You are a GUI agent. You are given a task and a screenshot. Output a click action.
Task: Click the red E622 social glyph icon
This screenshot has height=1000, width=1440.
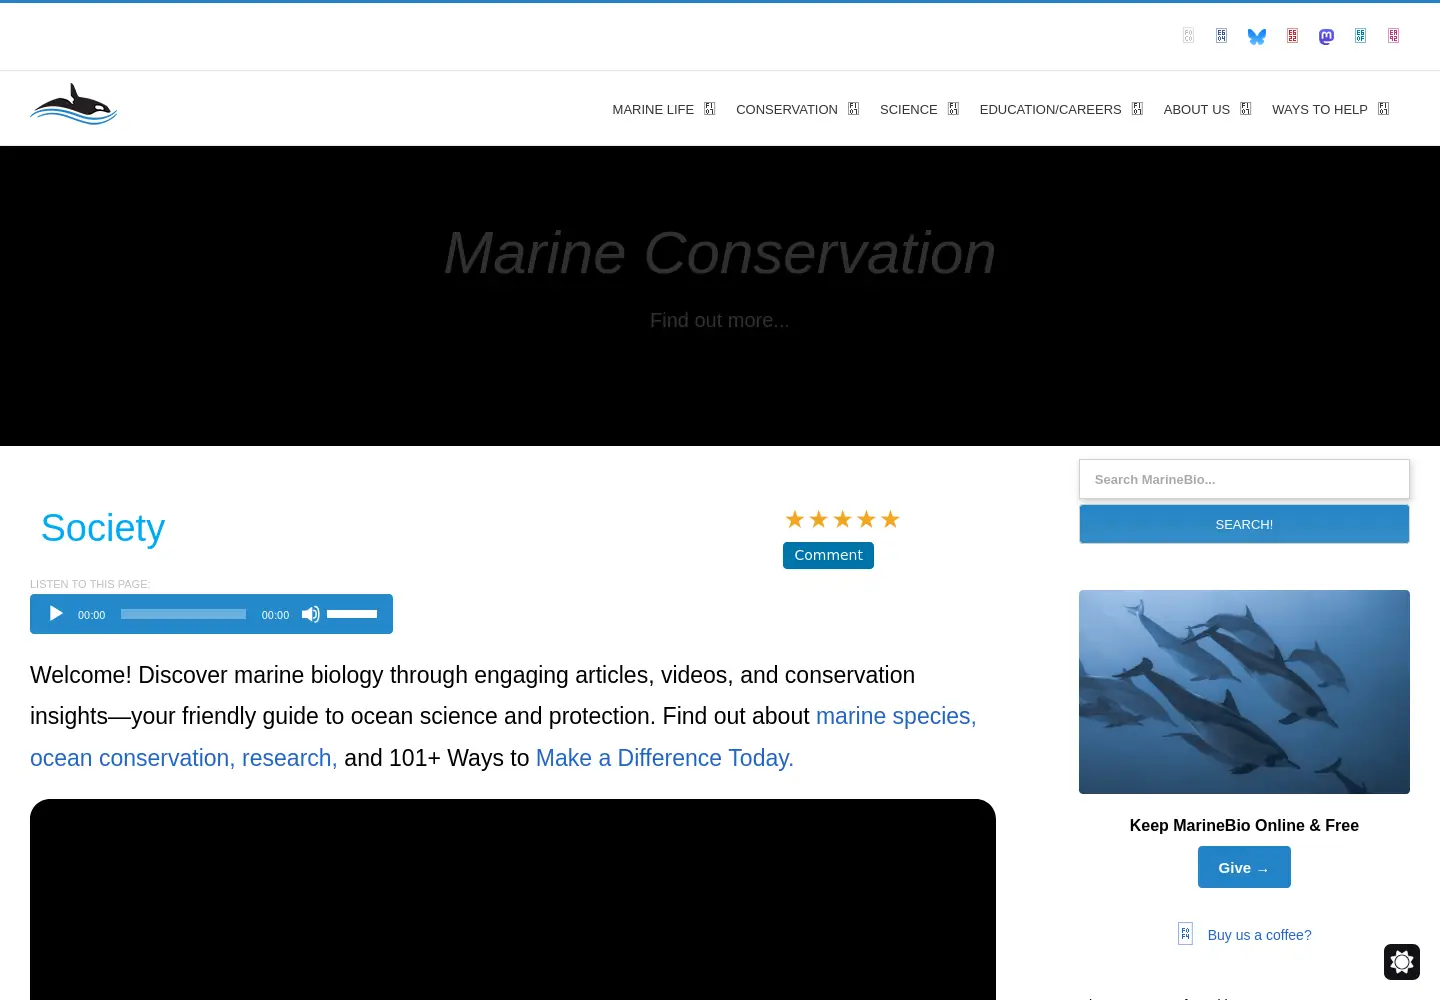[x=1292, y=35]
